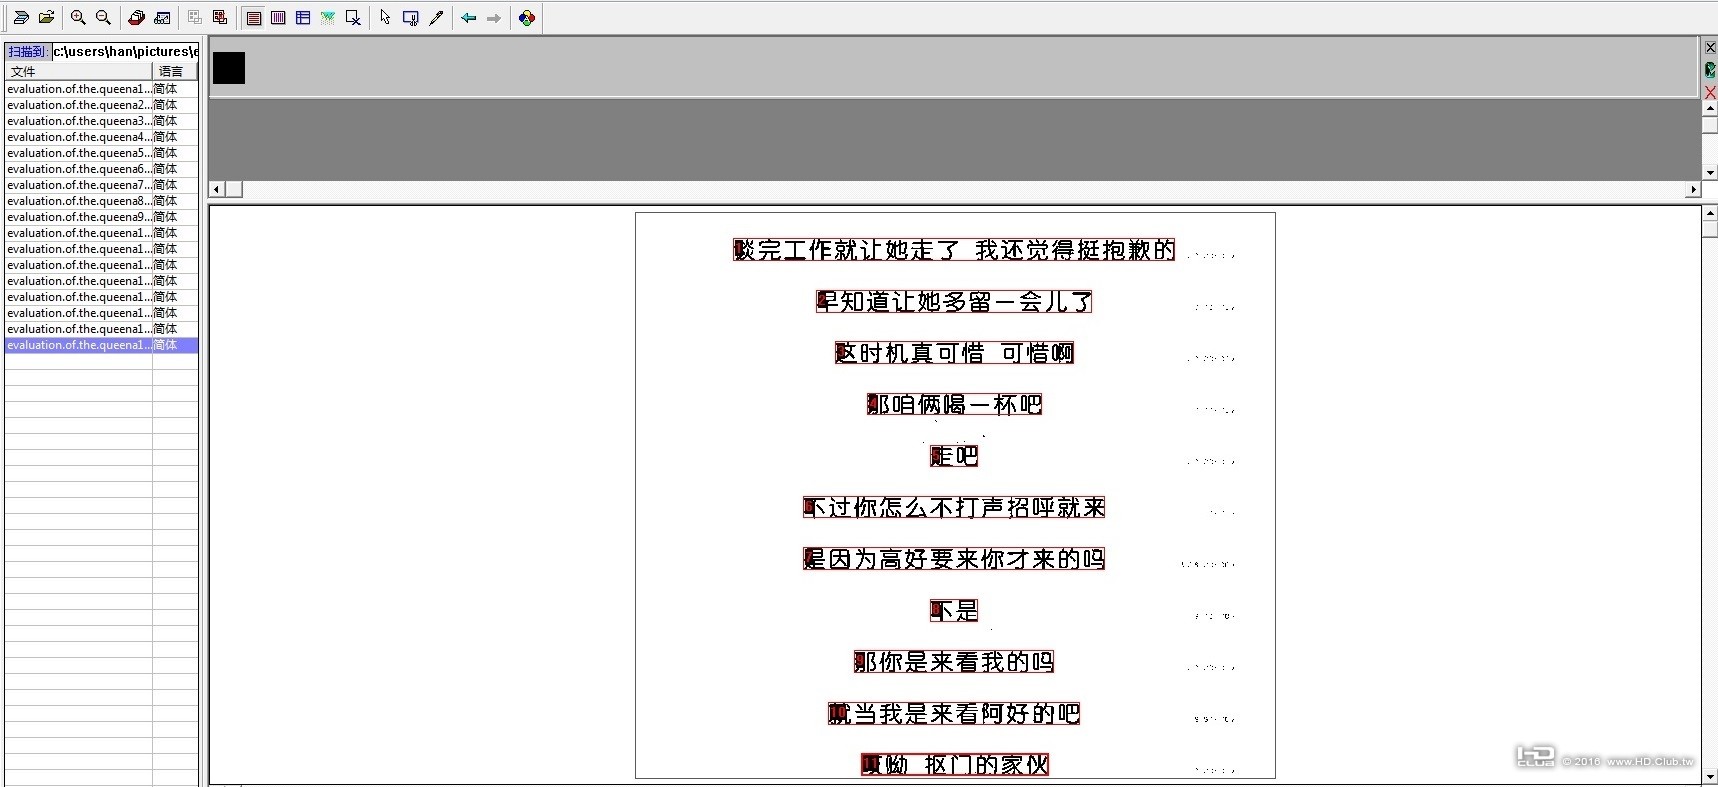The height and width of the screenshot is (787, 1718).
Task: Open an image file with the folder icon
Action: pyautogui.click(x=46, y=18)
